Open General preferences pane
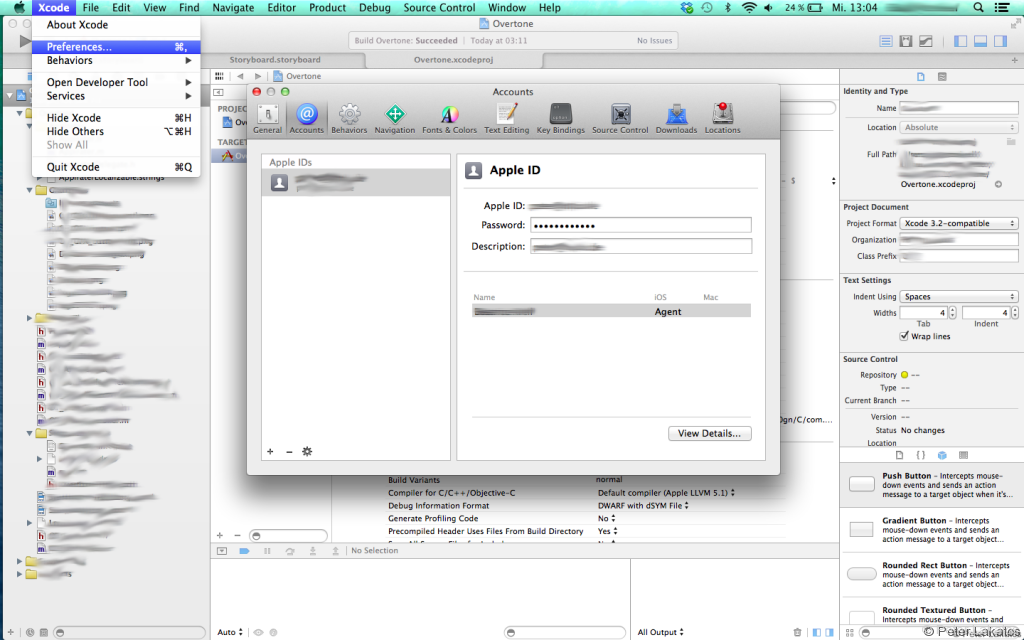 (x=267, y=119)
